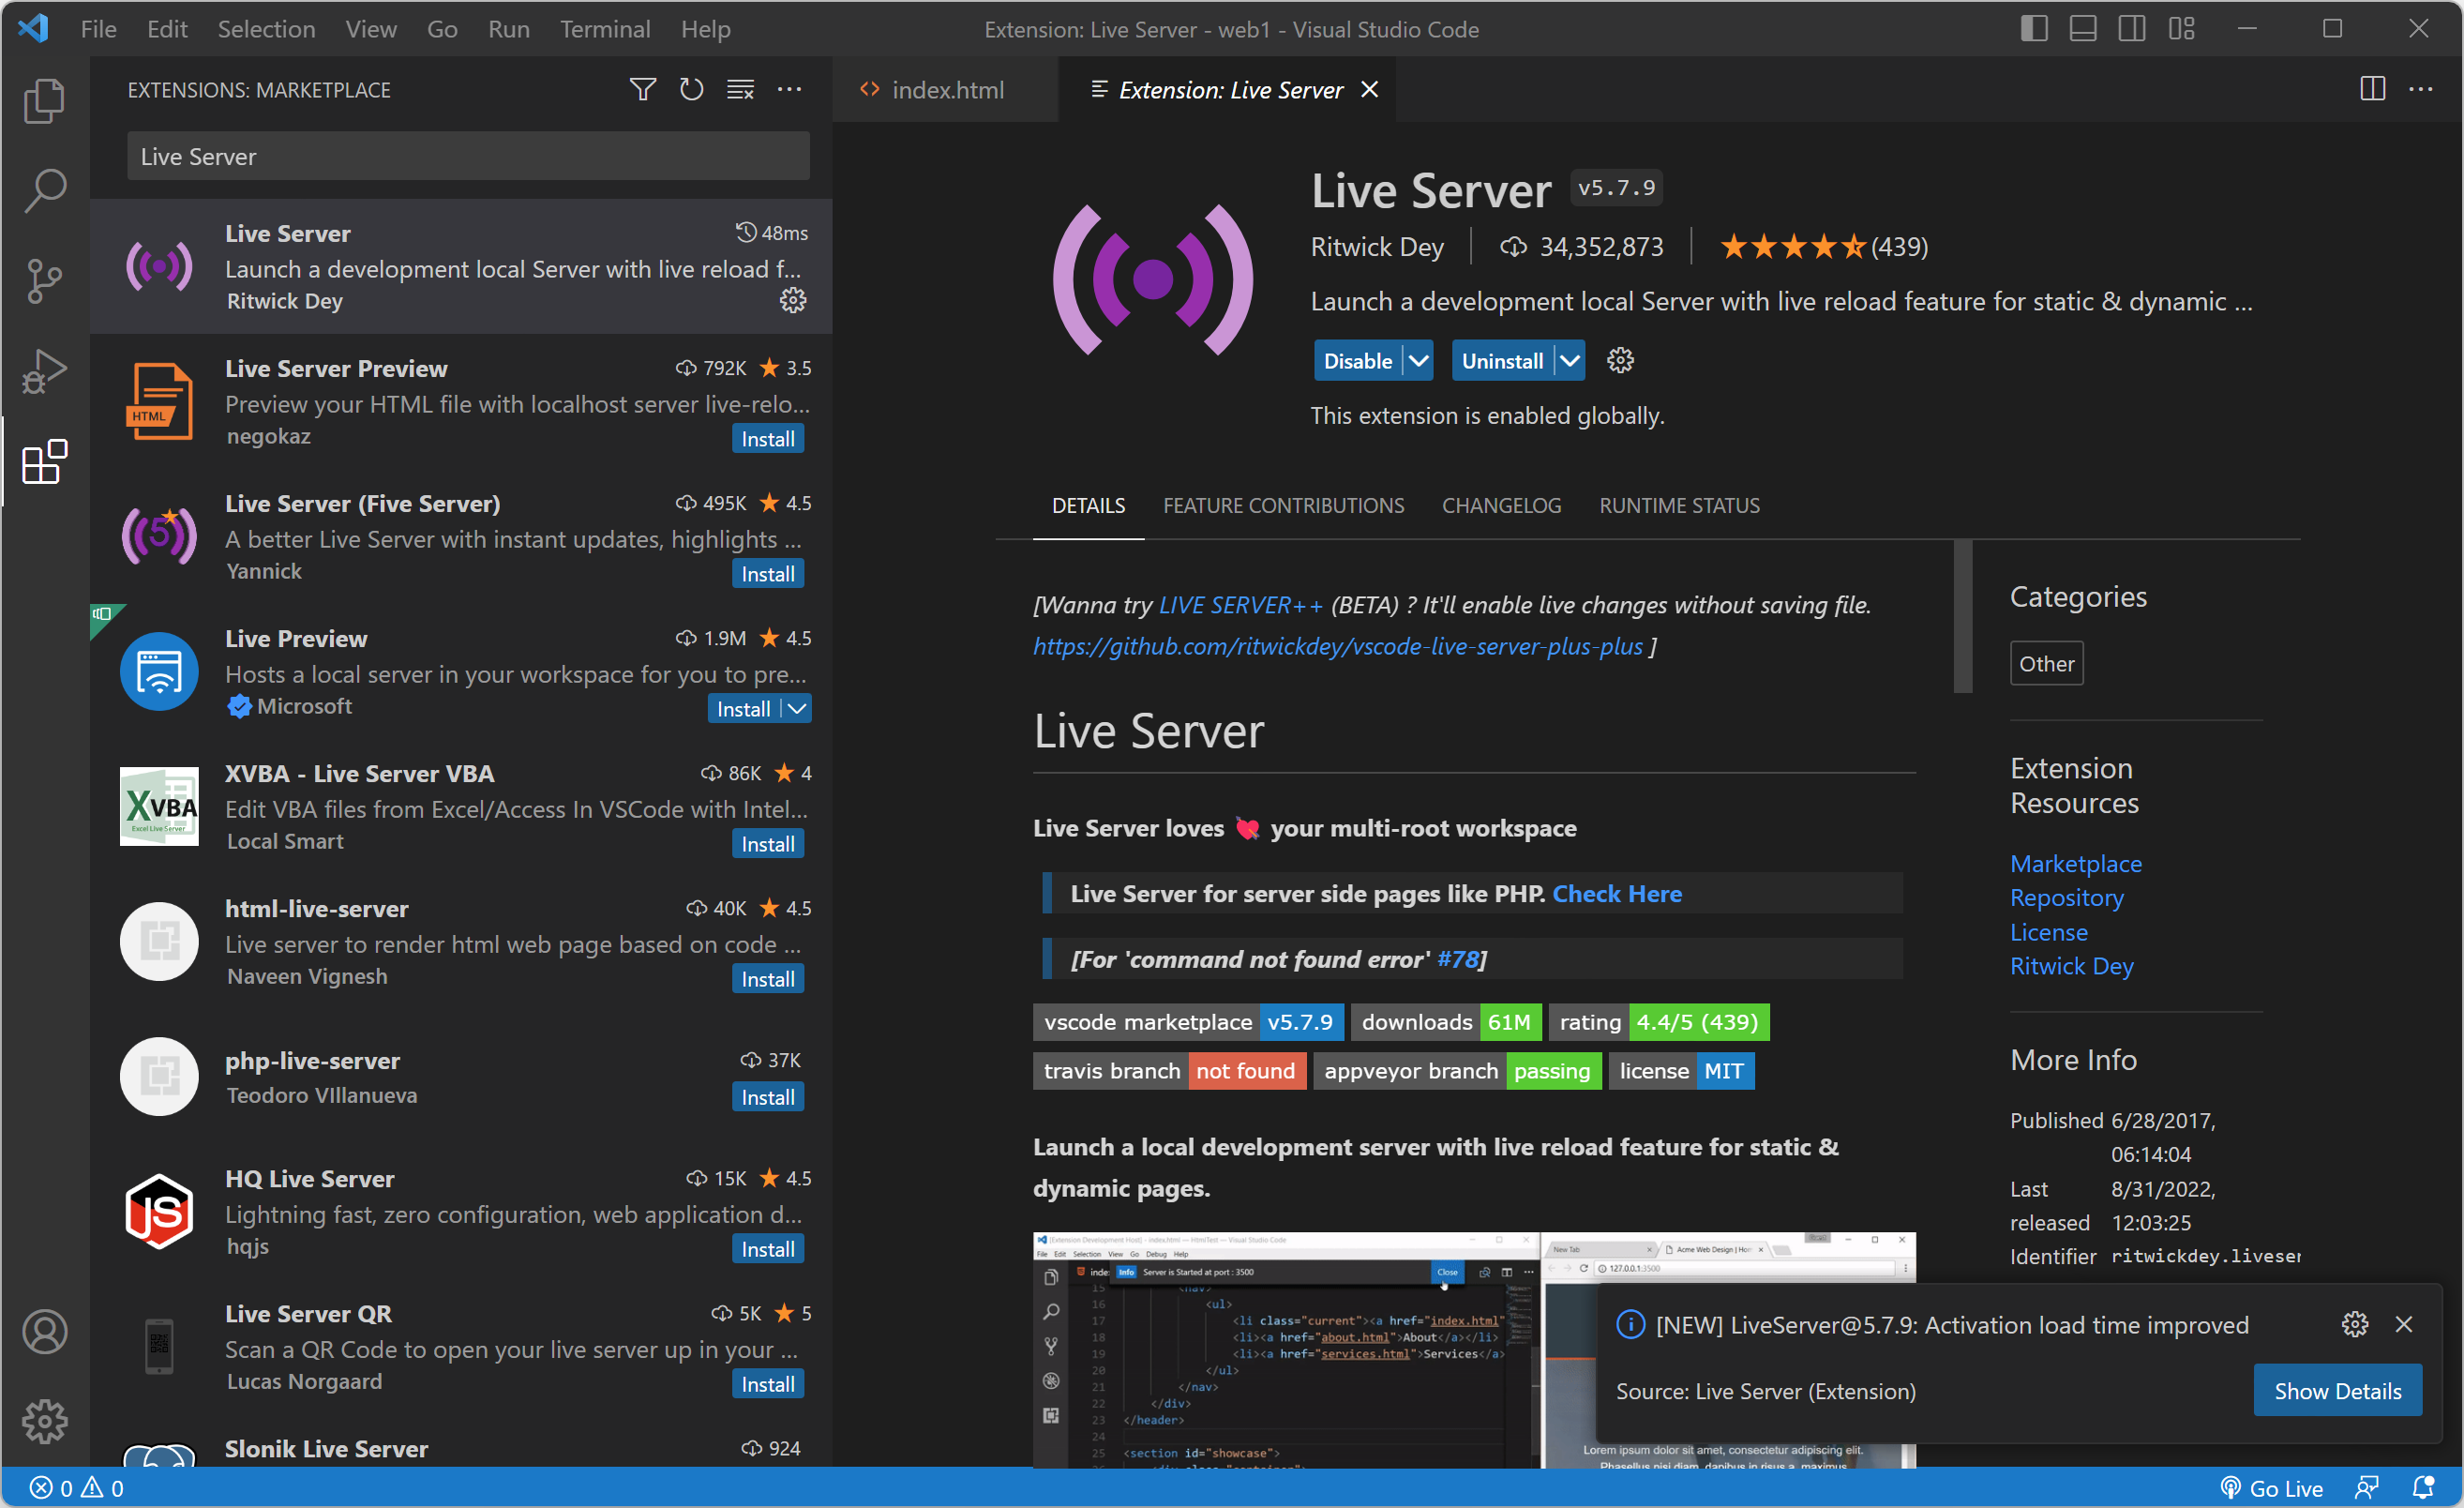Open Source Control view icon
The width and height of the screenshot is (2464, 1508).
[44, 281]
